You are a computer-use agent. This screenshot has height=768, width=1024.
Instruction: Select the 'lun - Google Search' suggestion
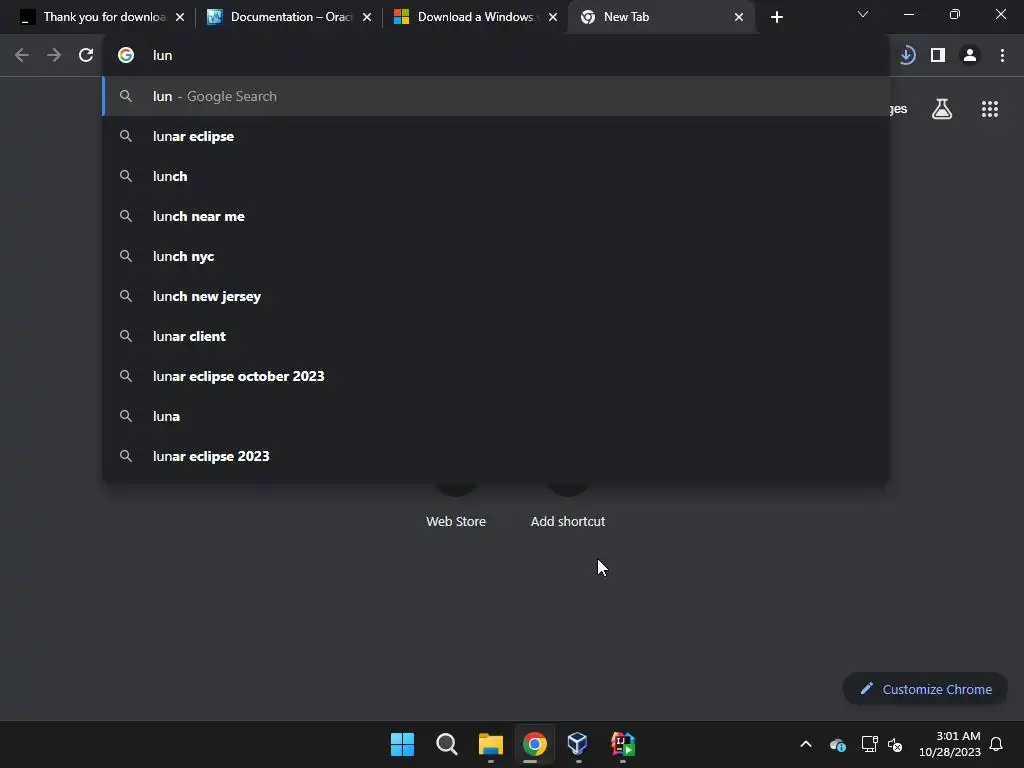click(x=496, y=97)
